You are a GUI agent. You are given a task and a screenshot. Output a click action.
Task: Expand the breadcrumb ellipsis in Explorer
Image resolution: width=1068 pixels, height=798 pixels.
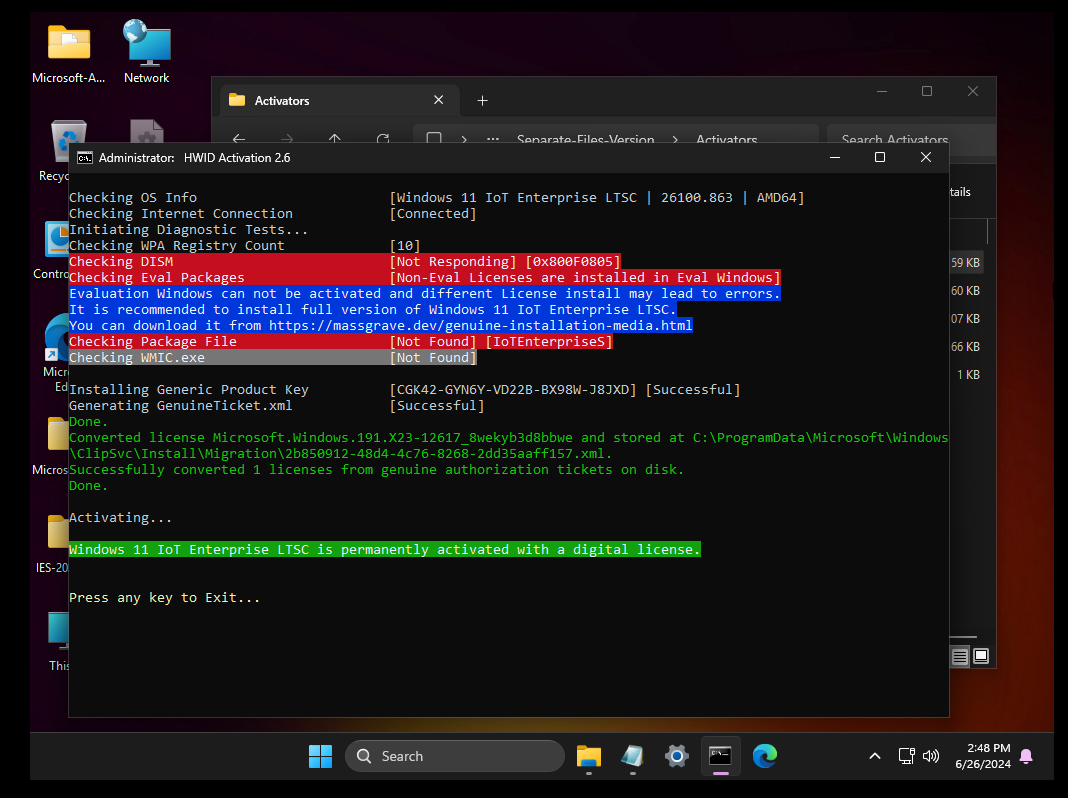click(x=493, y=139)
